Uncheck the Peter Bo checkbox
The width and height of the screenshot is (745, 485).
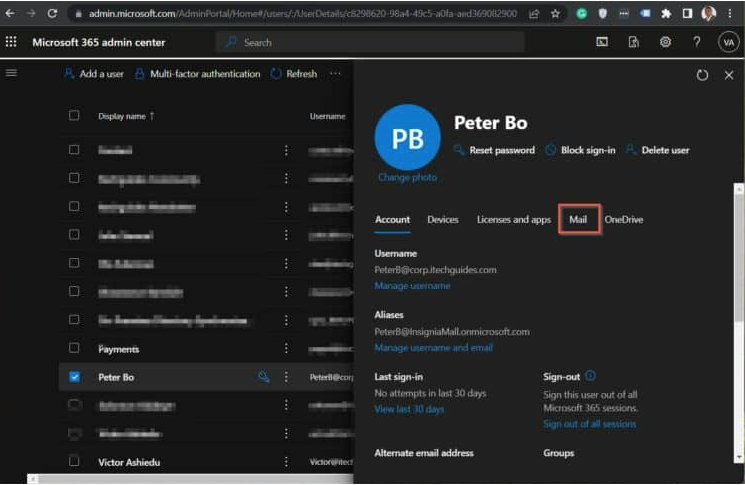(x=75, y=377)
